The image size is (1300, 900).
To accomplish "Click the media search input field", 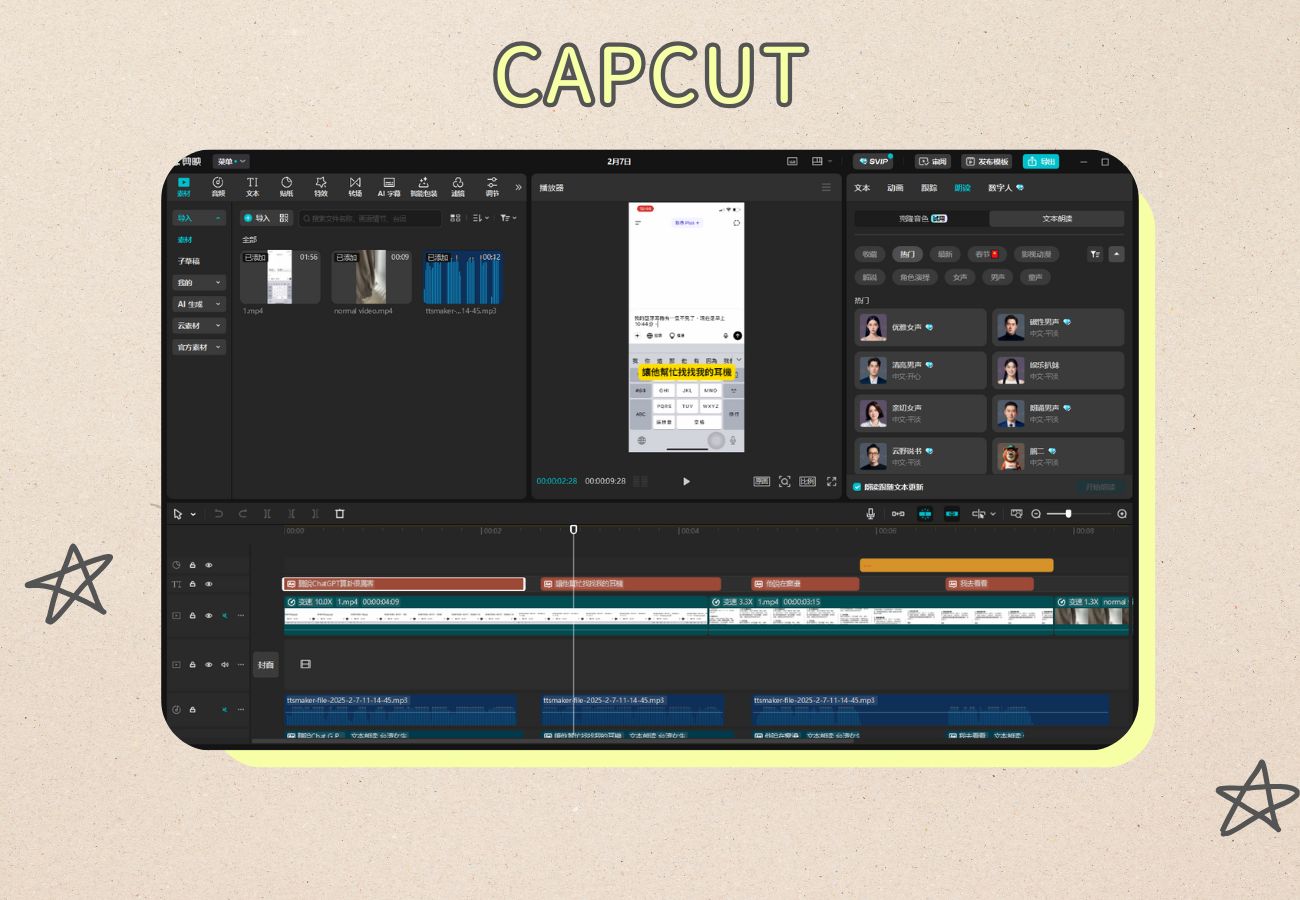I will (x=370, y=218).
